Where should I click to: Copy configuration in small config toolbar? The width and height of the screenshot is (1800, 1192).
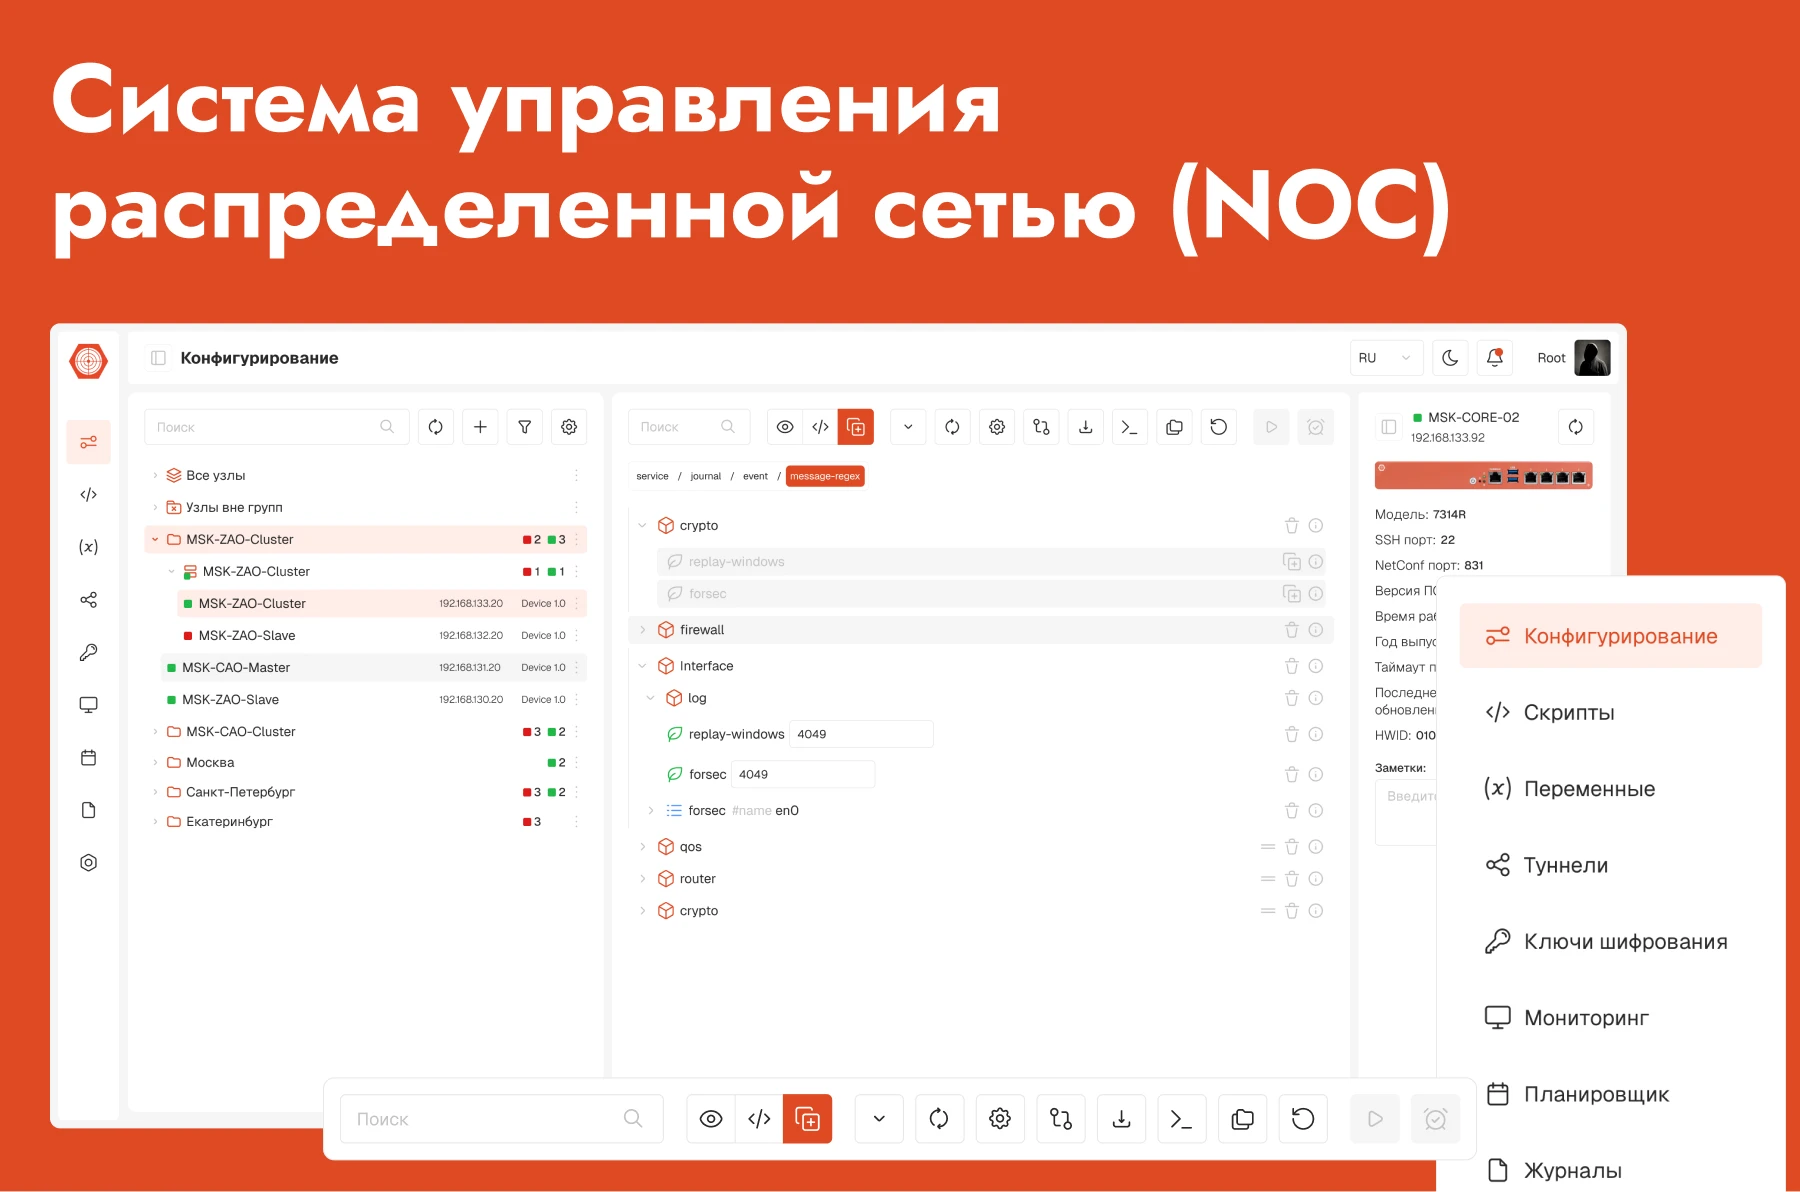tap(1174, 427)
